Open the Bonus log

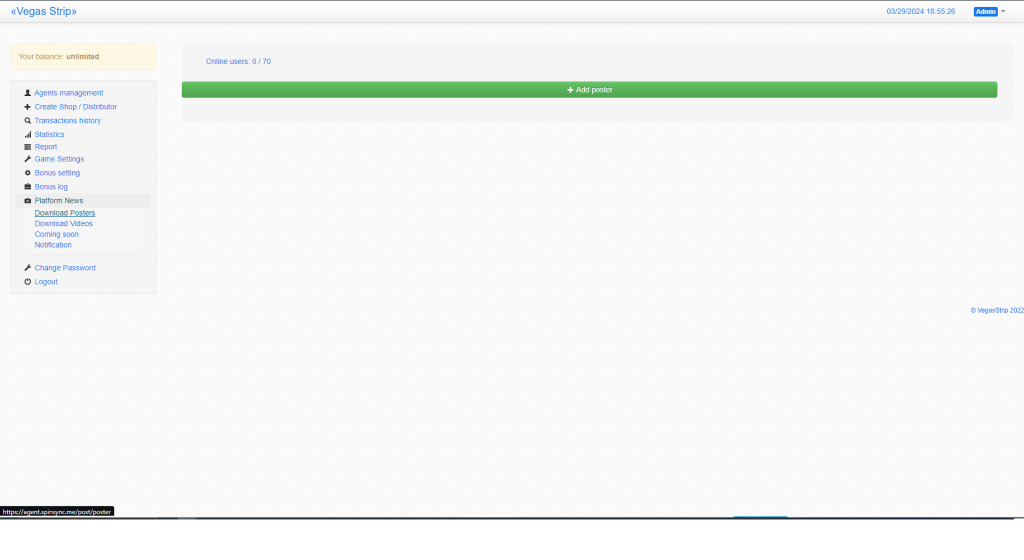coord(51,187)
